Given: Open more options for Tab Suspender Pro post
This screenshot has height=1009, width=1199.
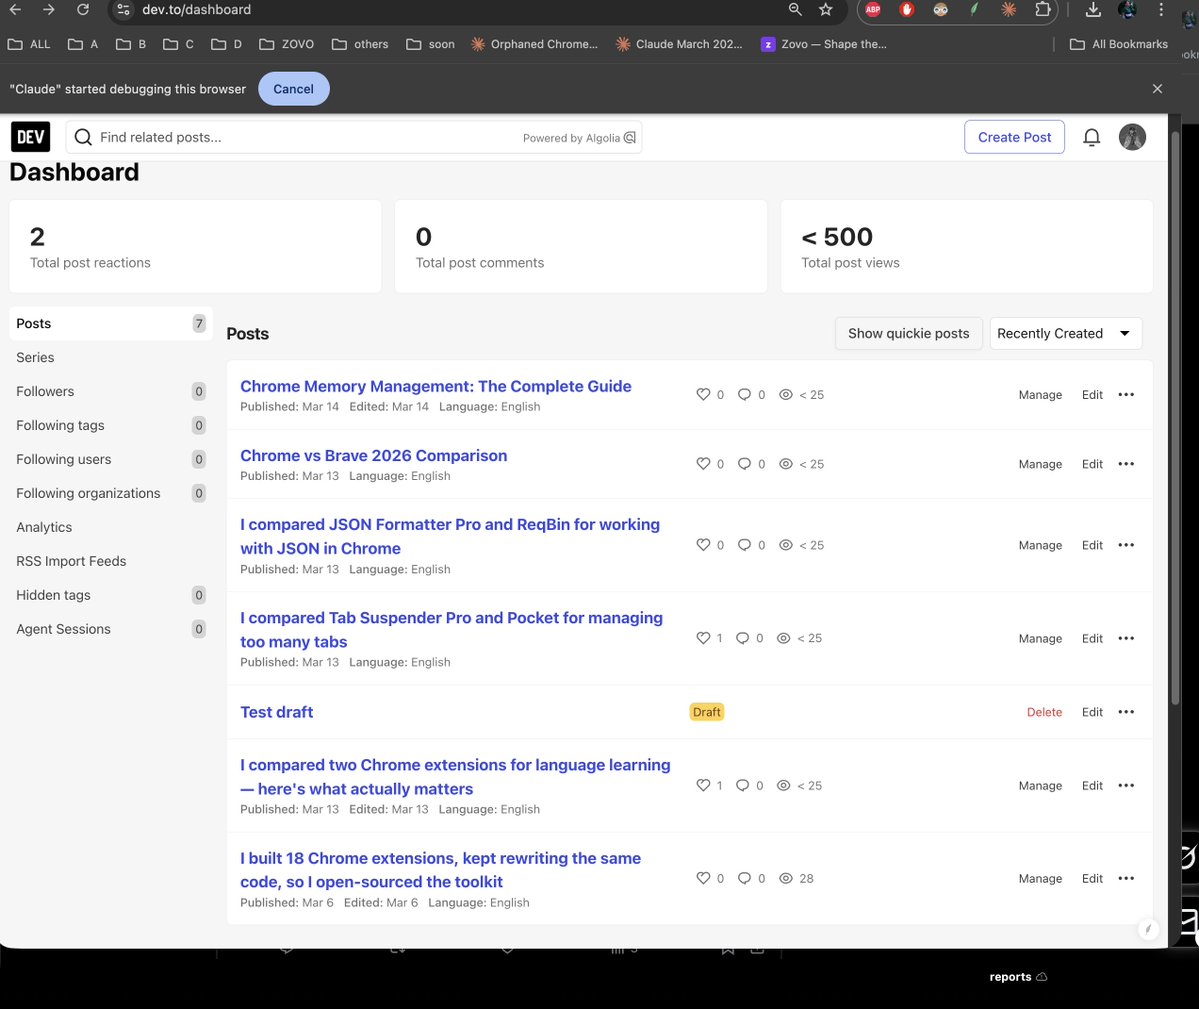Looking at the screenshot, I should coord(1126,638).
